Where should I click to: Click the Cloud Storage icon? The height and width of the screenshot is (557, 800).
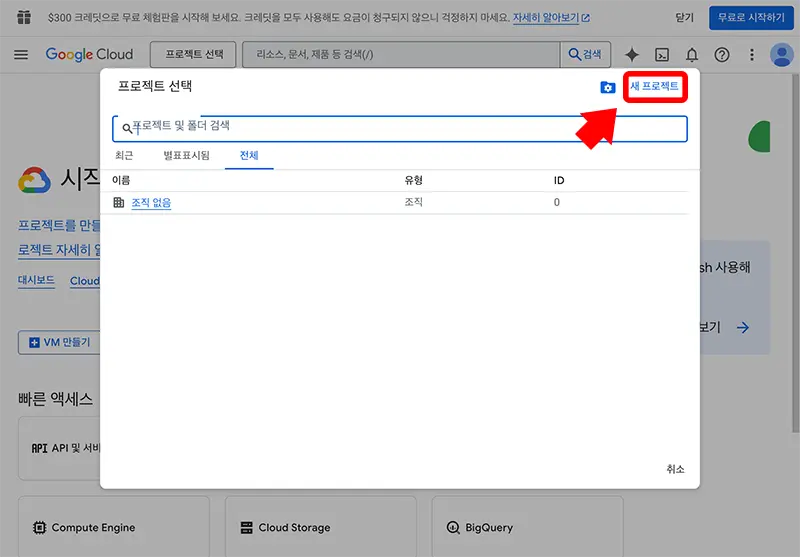(x=246, y=527)
